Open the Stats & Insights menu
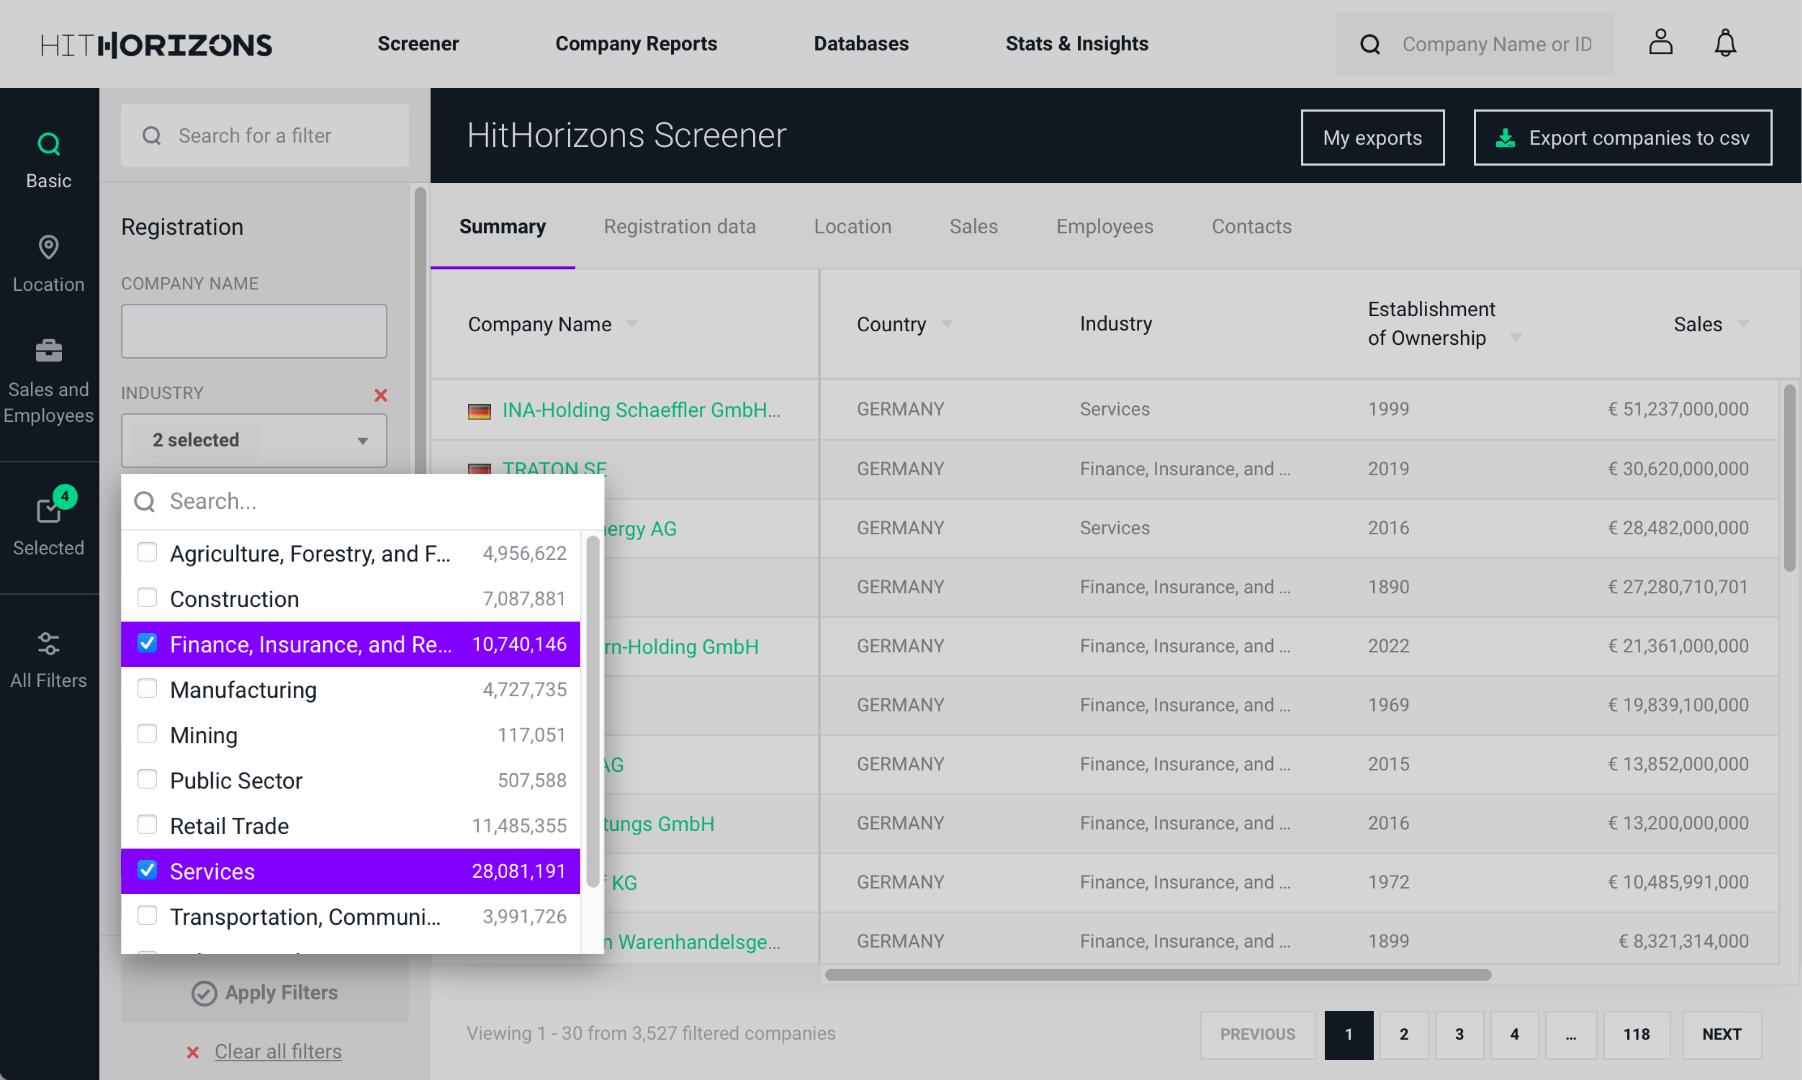The width and height of the screenshot is (1802, 1080). click(x=1077, y=44)
